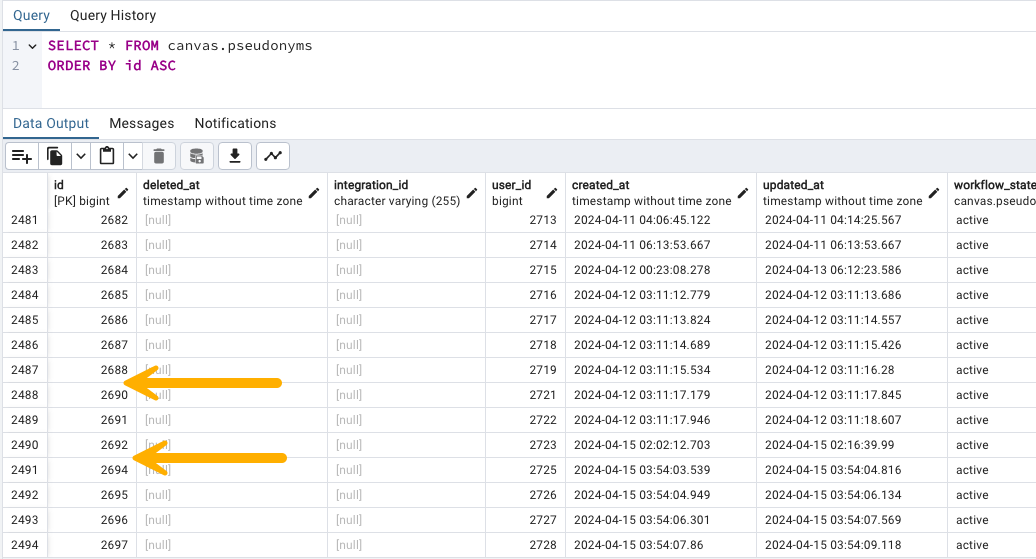Viewport: 1036px width, 559px height.
Task: Click the id cell 2690
Action: [x=92, y=395]
